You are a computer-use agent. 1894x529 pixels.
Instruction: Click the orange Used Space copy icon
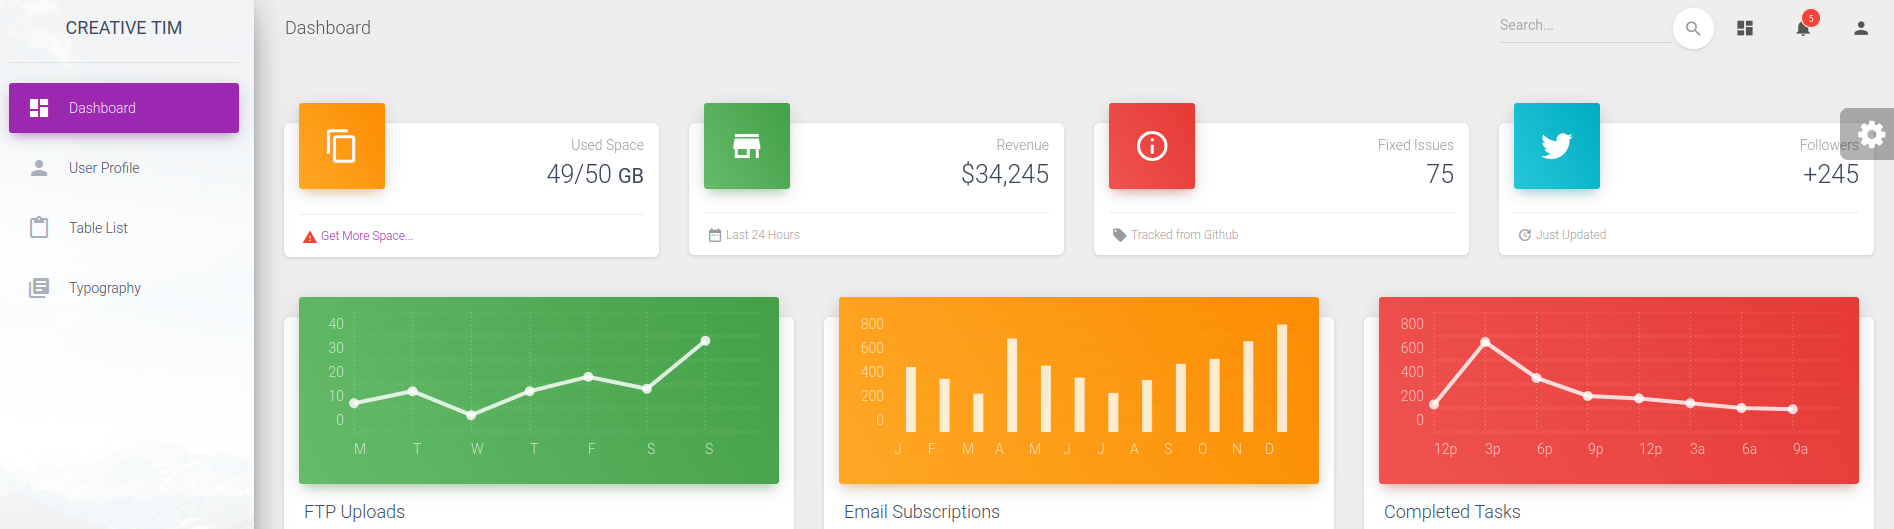tap(342, 146)
